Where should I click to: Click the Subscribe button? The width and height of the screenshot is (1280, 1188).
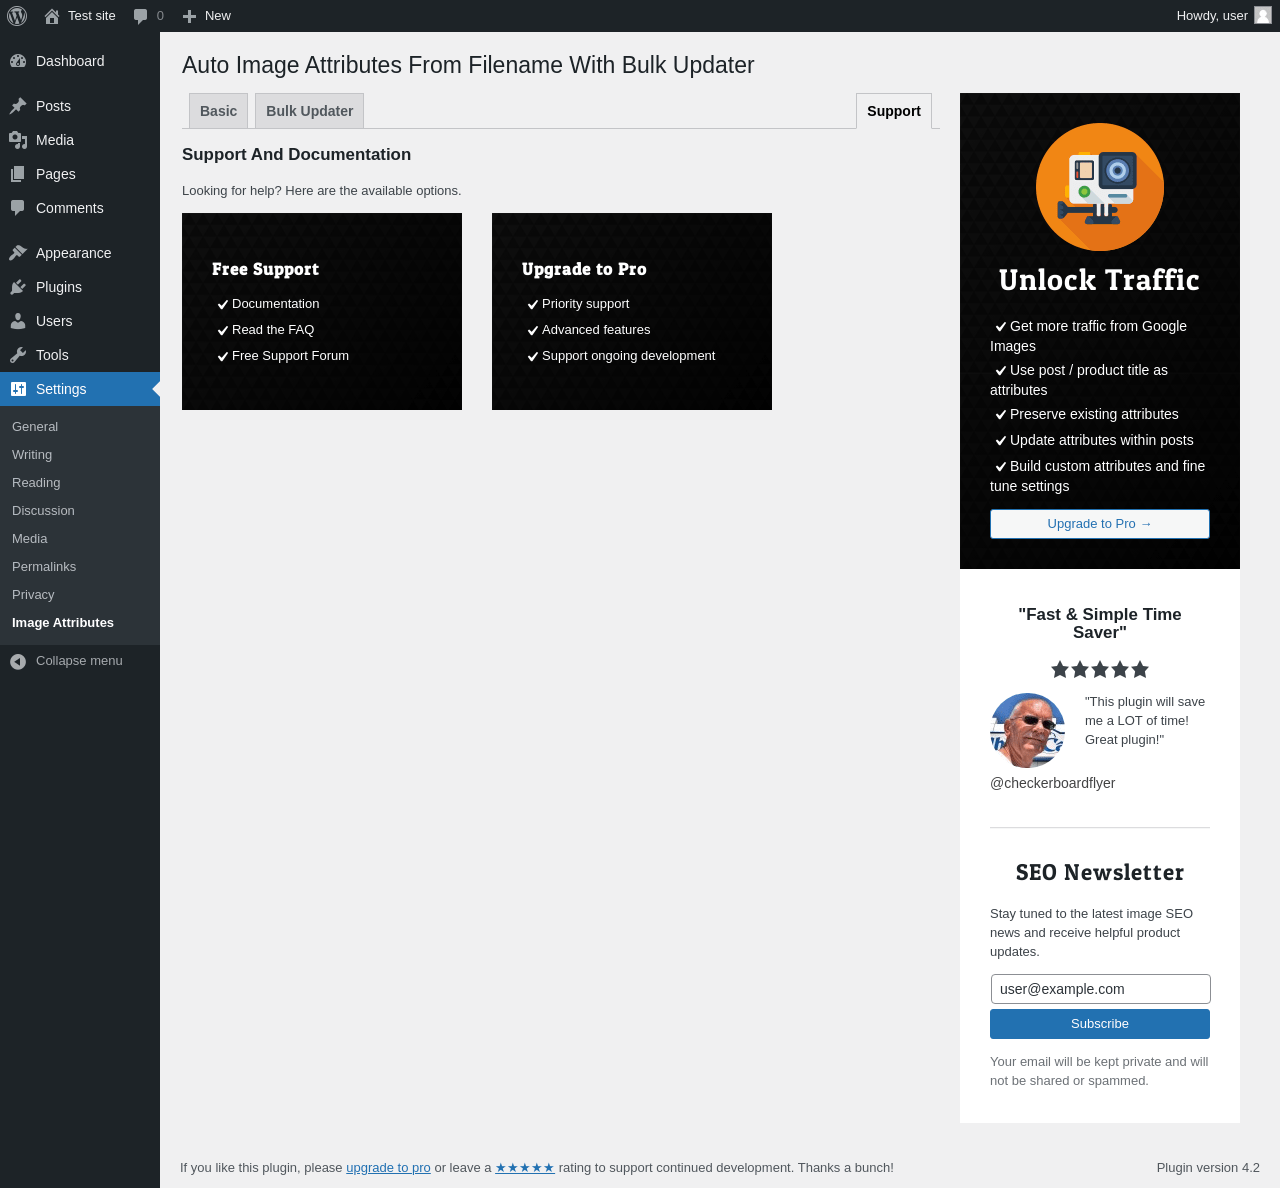click(x=1100, y=1024)
